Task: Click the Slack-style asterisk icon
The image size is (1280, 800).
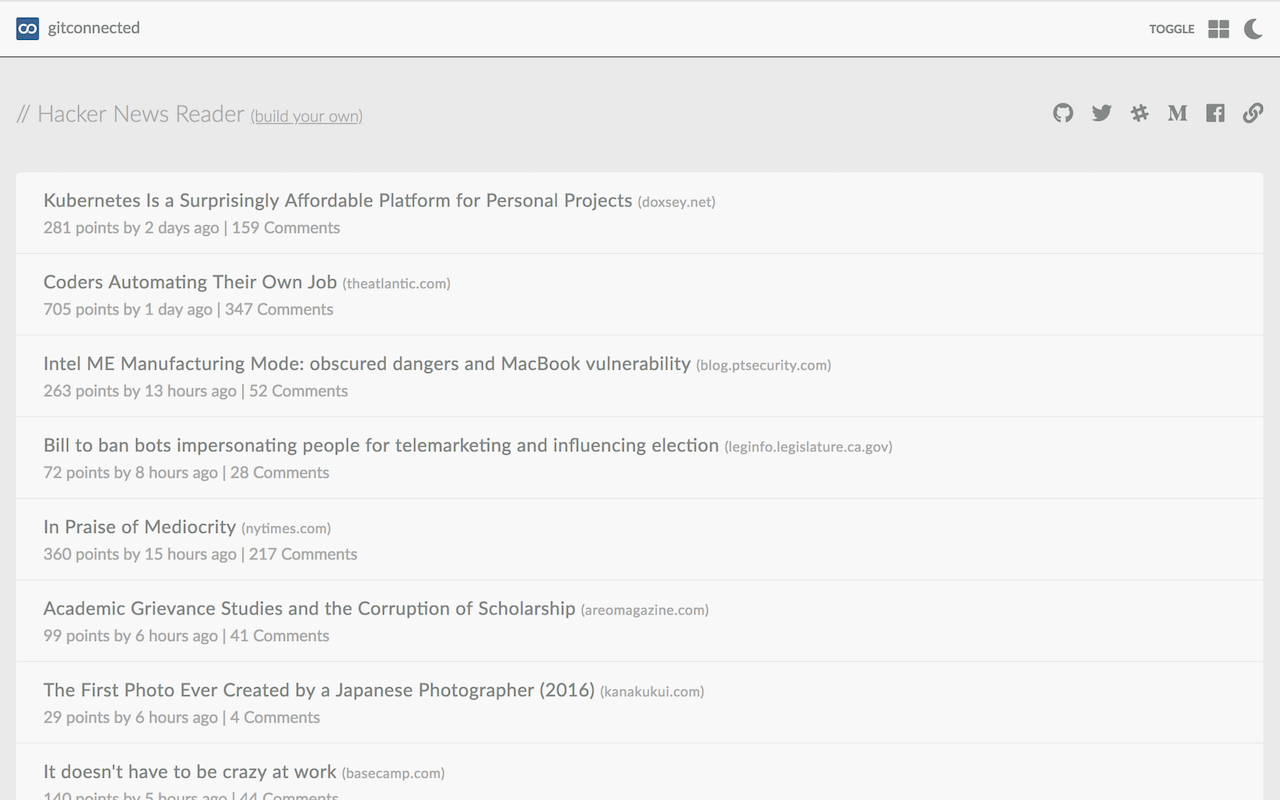Action: (x=1140, y=113)
